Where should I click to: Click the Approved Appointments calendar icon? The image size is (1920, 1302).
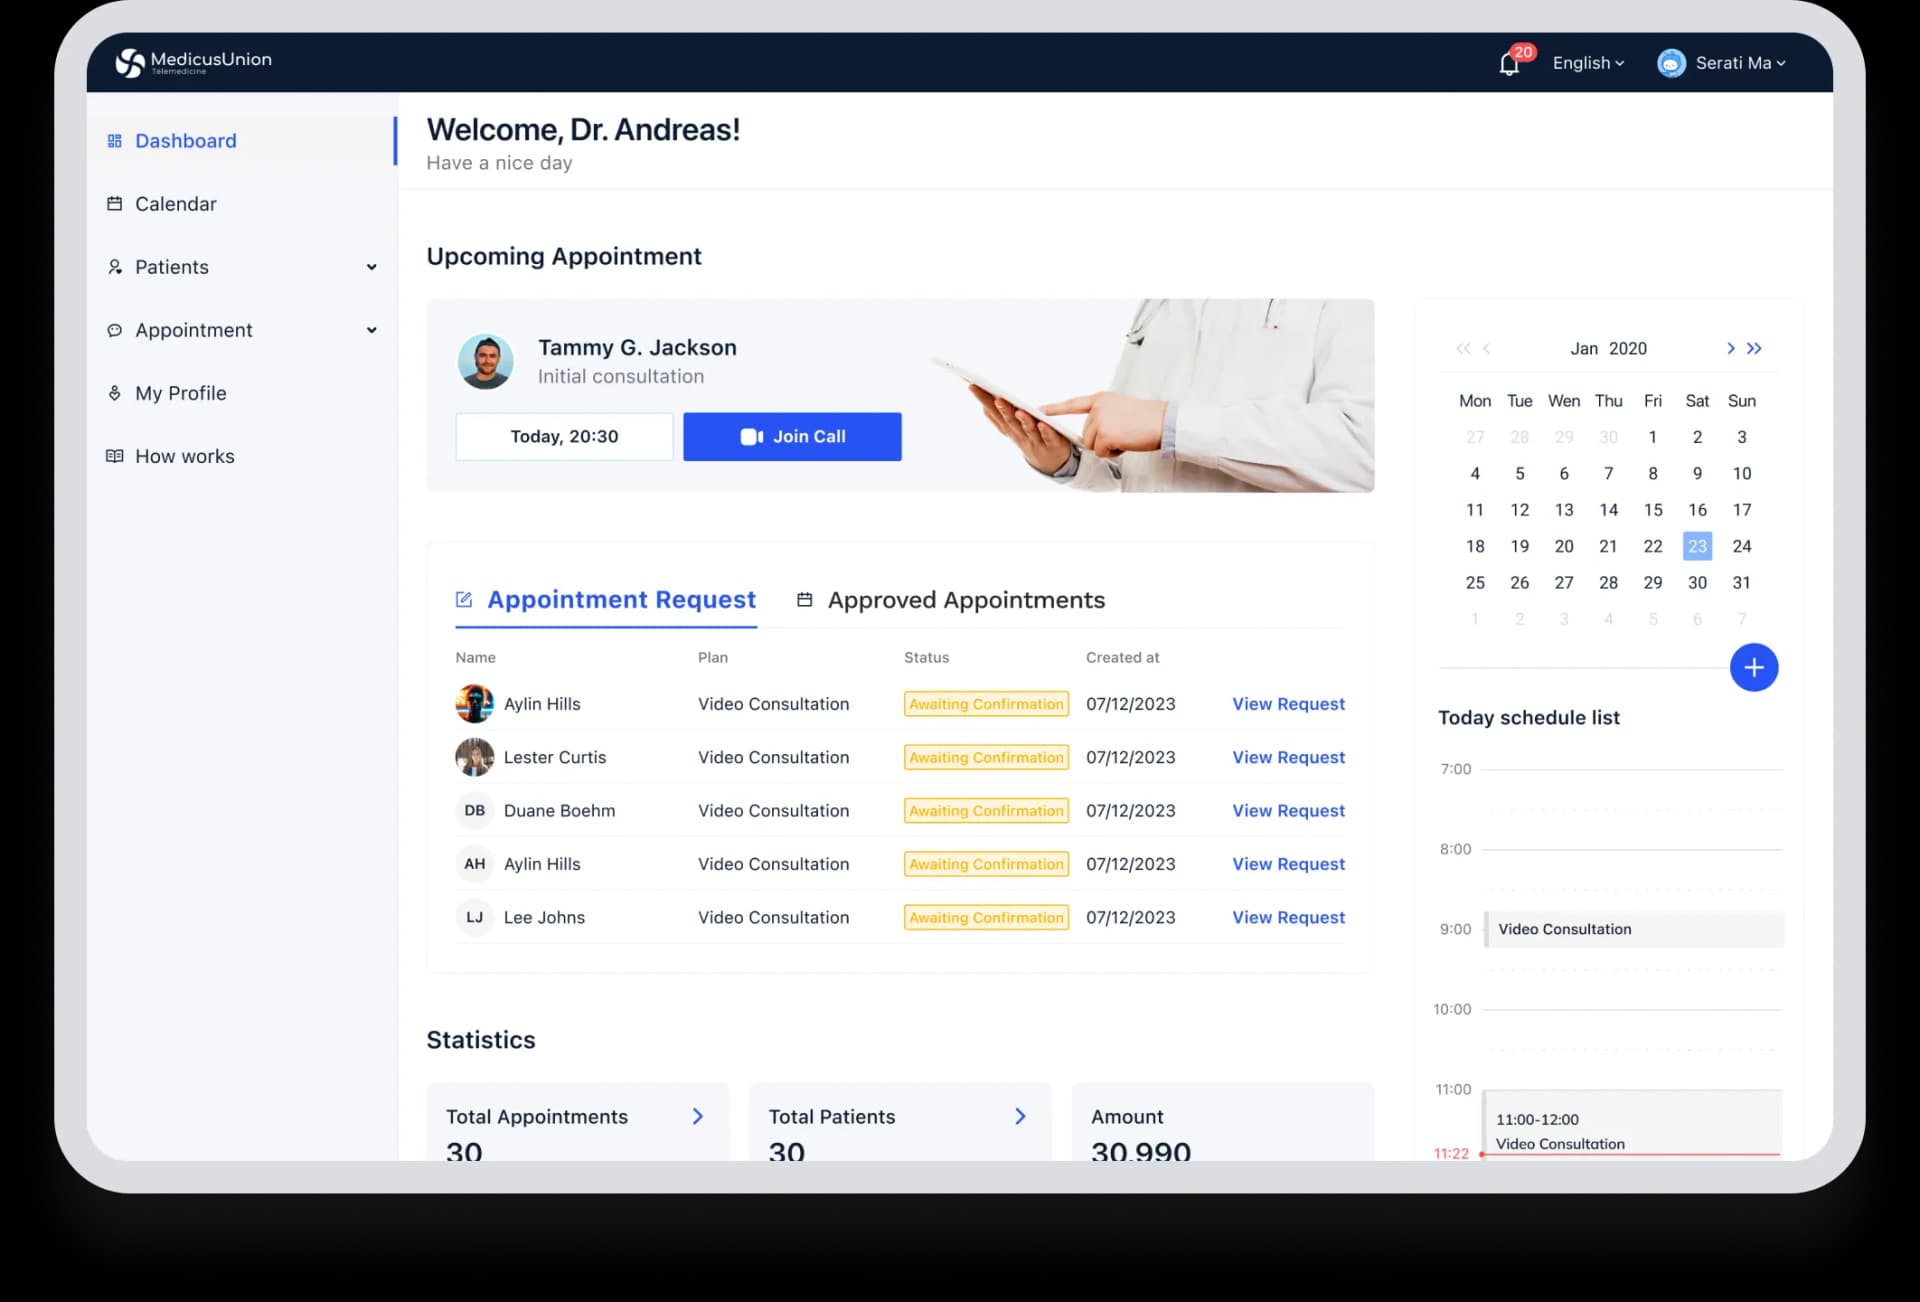[x=804, y=600]
